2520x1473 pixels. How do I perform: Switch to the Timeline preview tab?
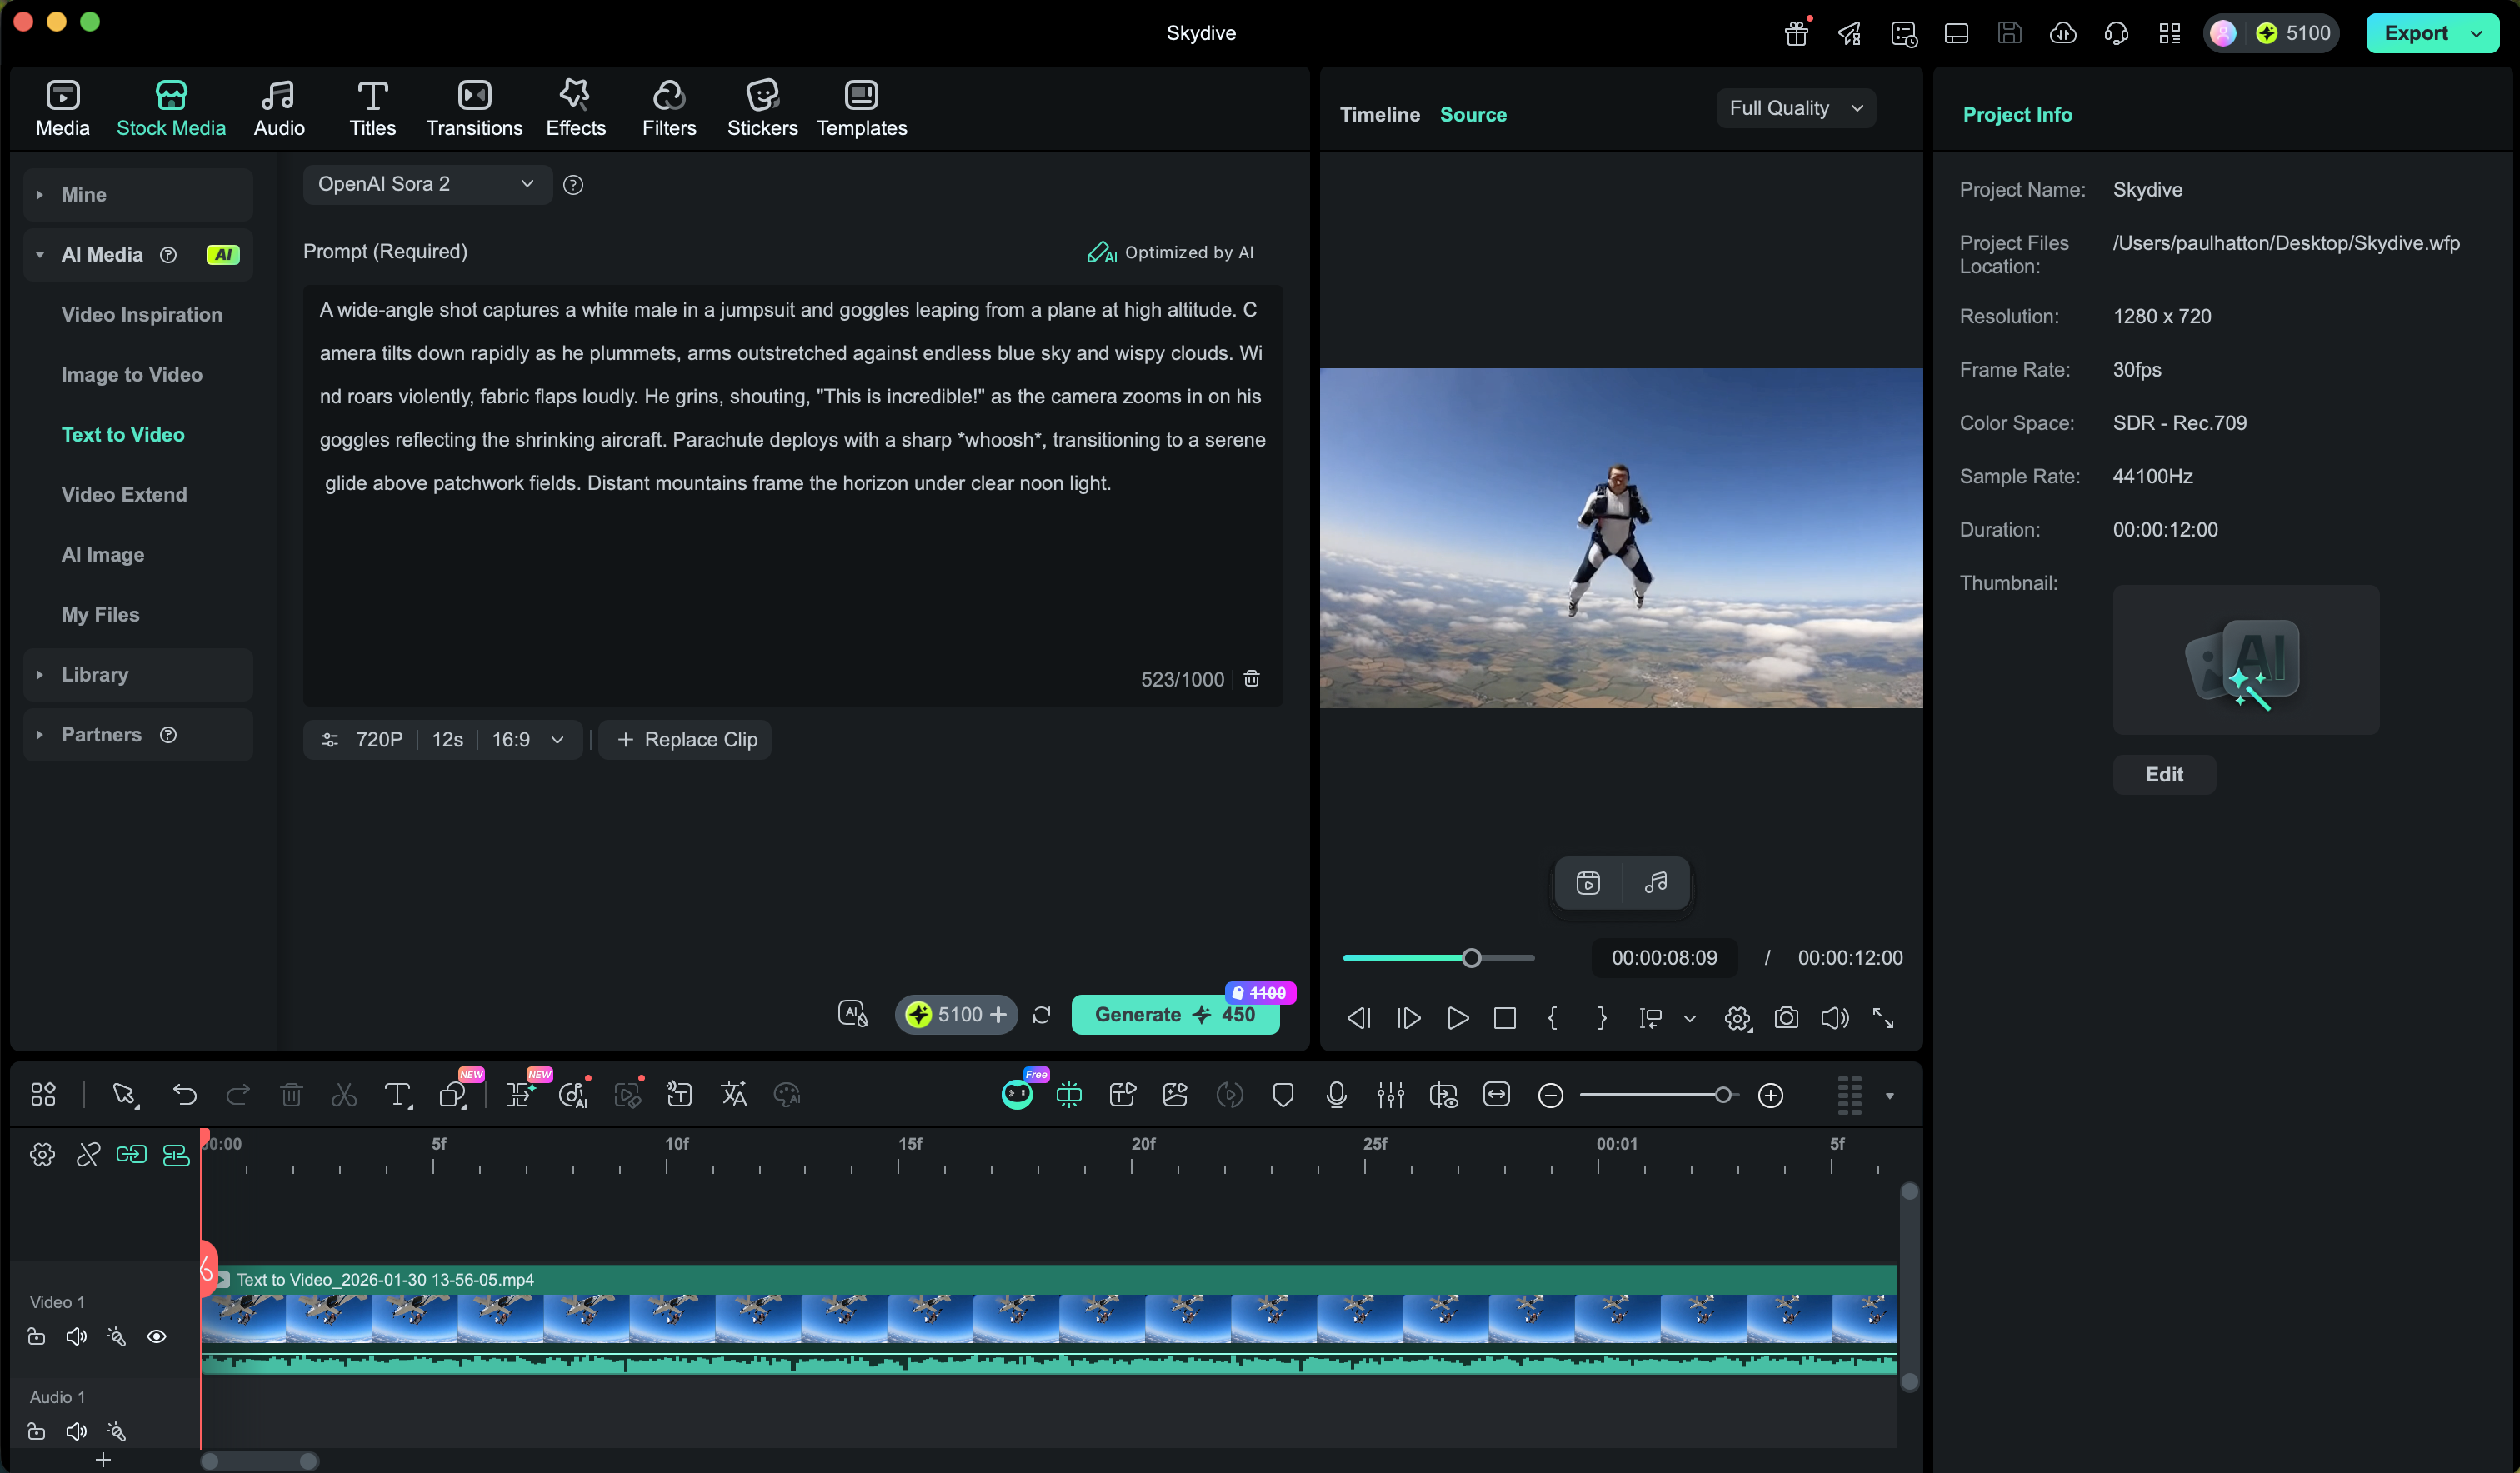click(1379, 115)
